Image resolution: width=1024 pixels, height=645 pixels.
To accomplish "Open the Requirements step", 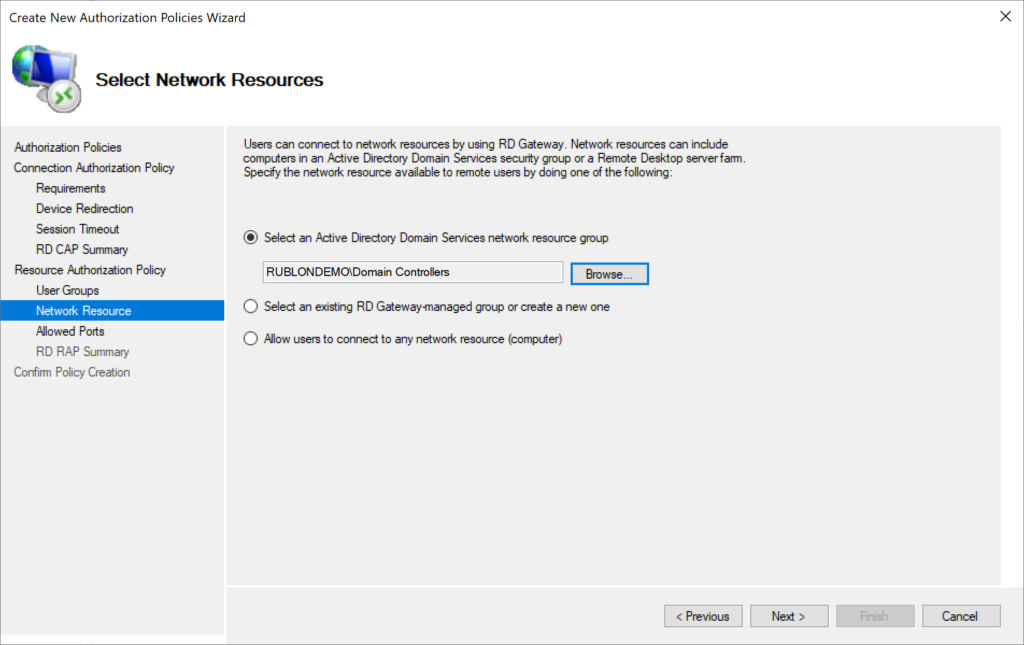I will [x=70, y=188].
